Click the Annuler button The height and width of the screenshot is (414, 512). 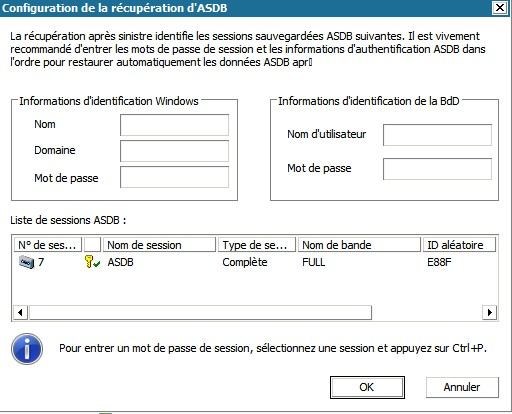coord(462,387)
